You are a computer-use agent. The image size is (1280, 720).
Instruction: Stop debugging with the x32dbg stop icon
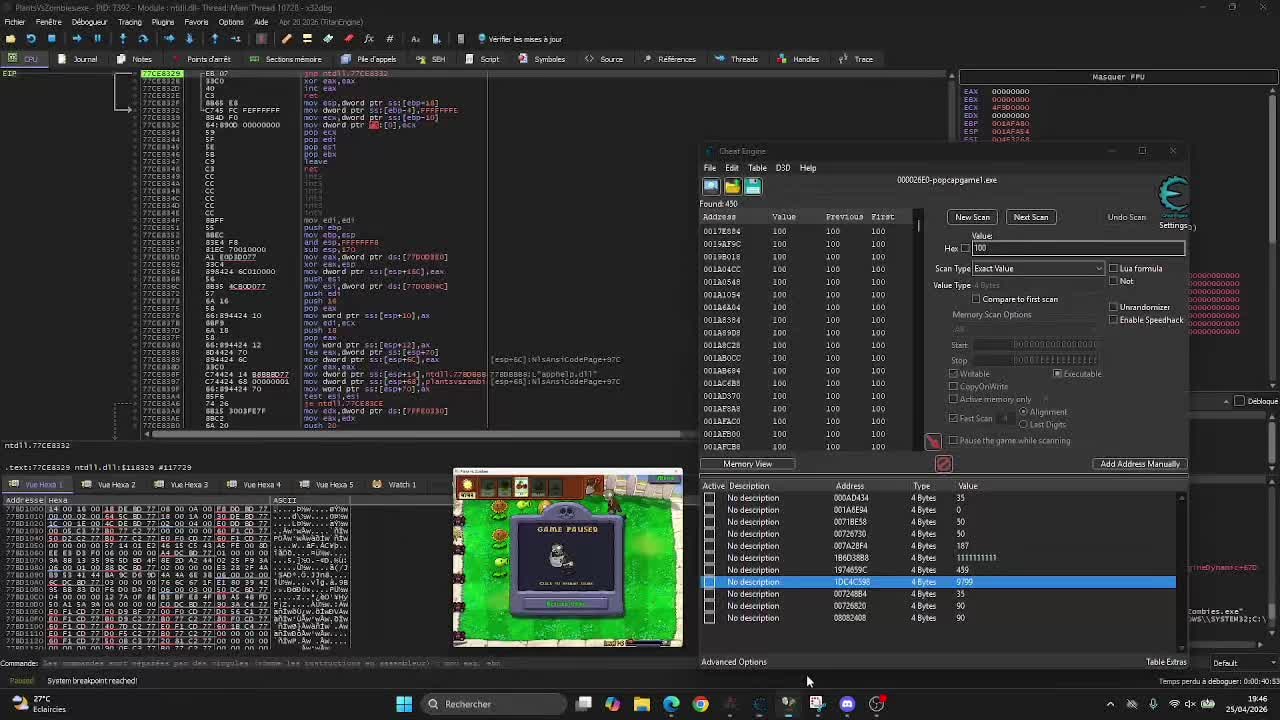click(x=52, y=39)
